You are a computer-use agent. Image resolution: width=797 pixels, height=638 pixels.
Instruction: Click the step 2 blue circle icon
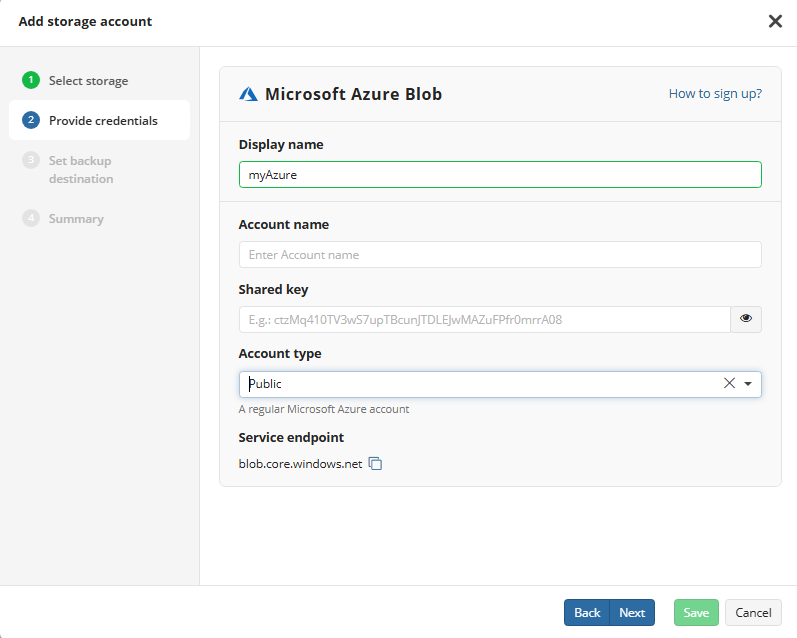pos(31,121)
